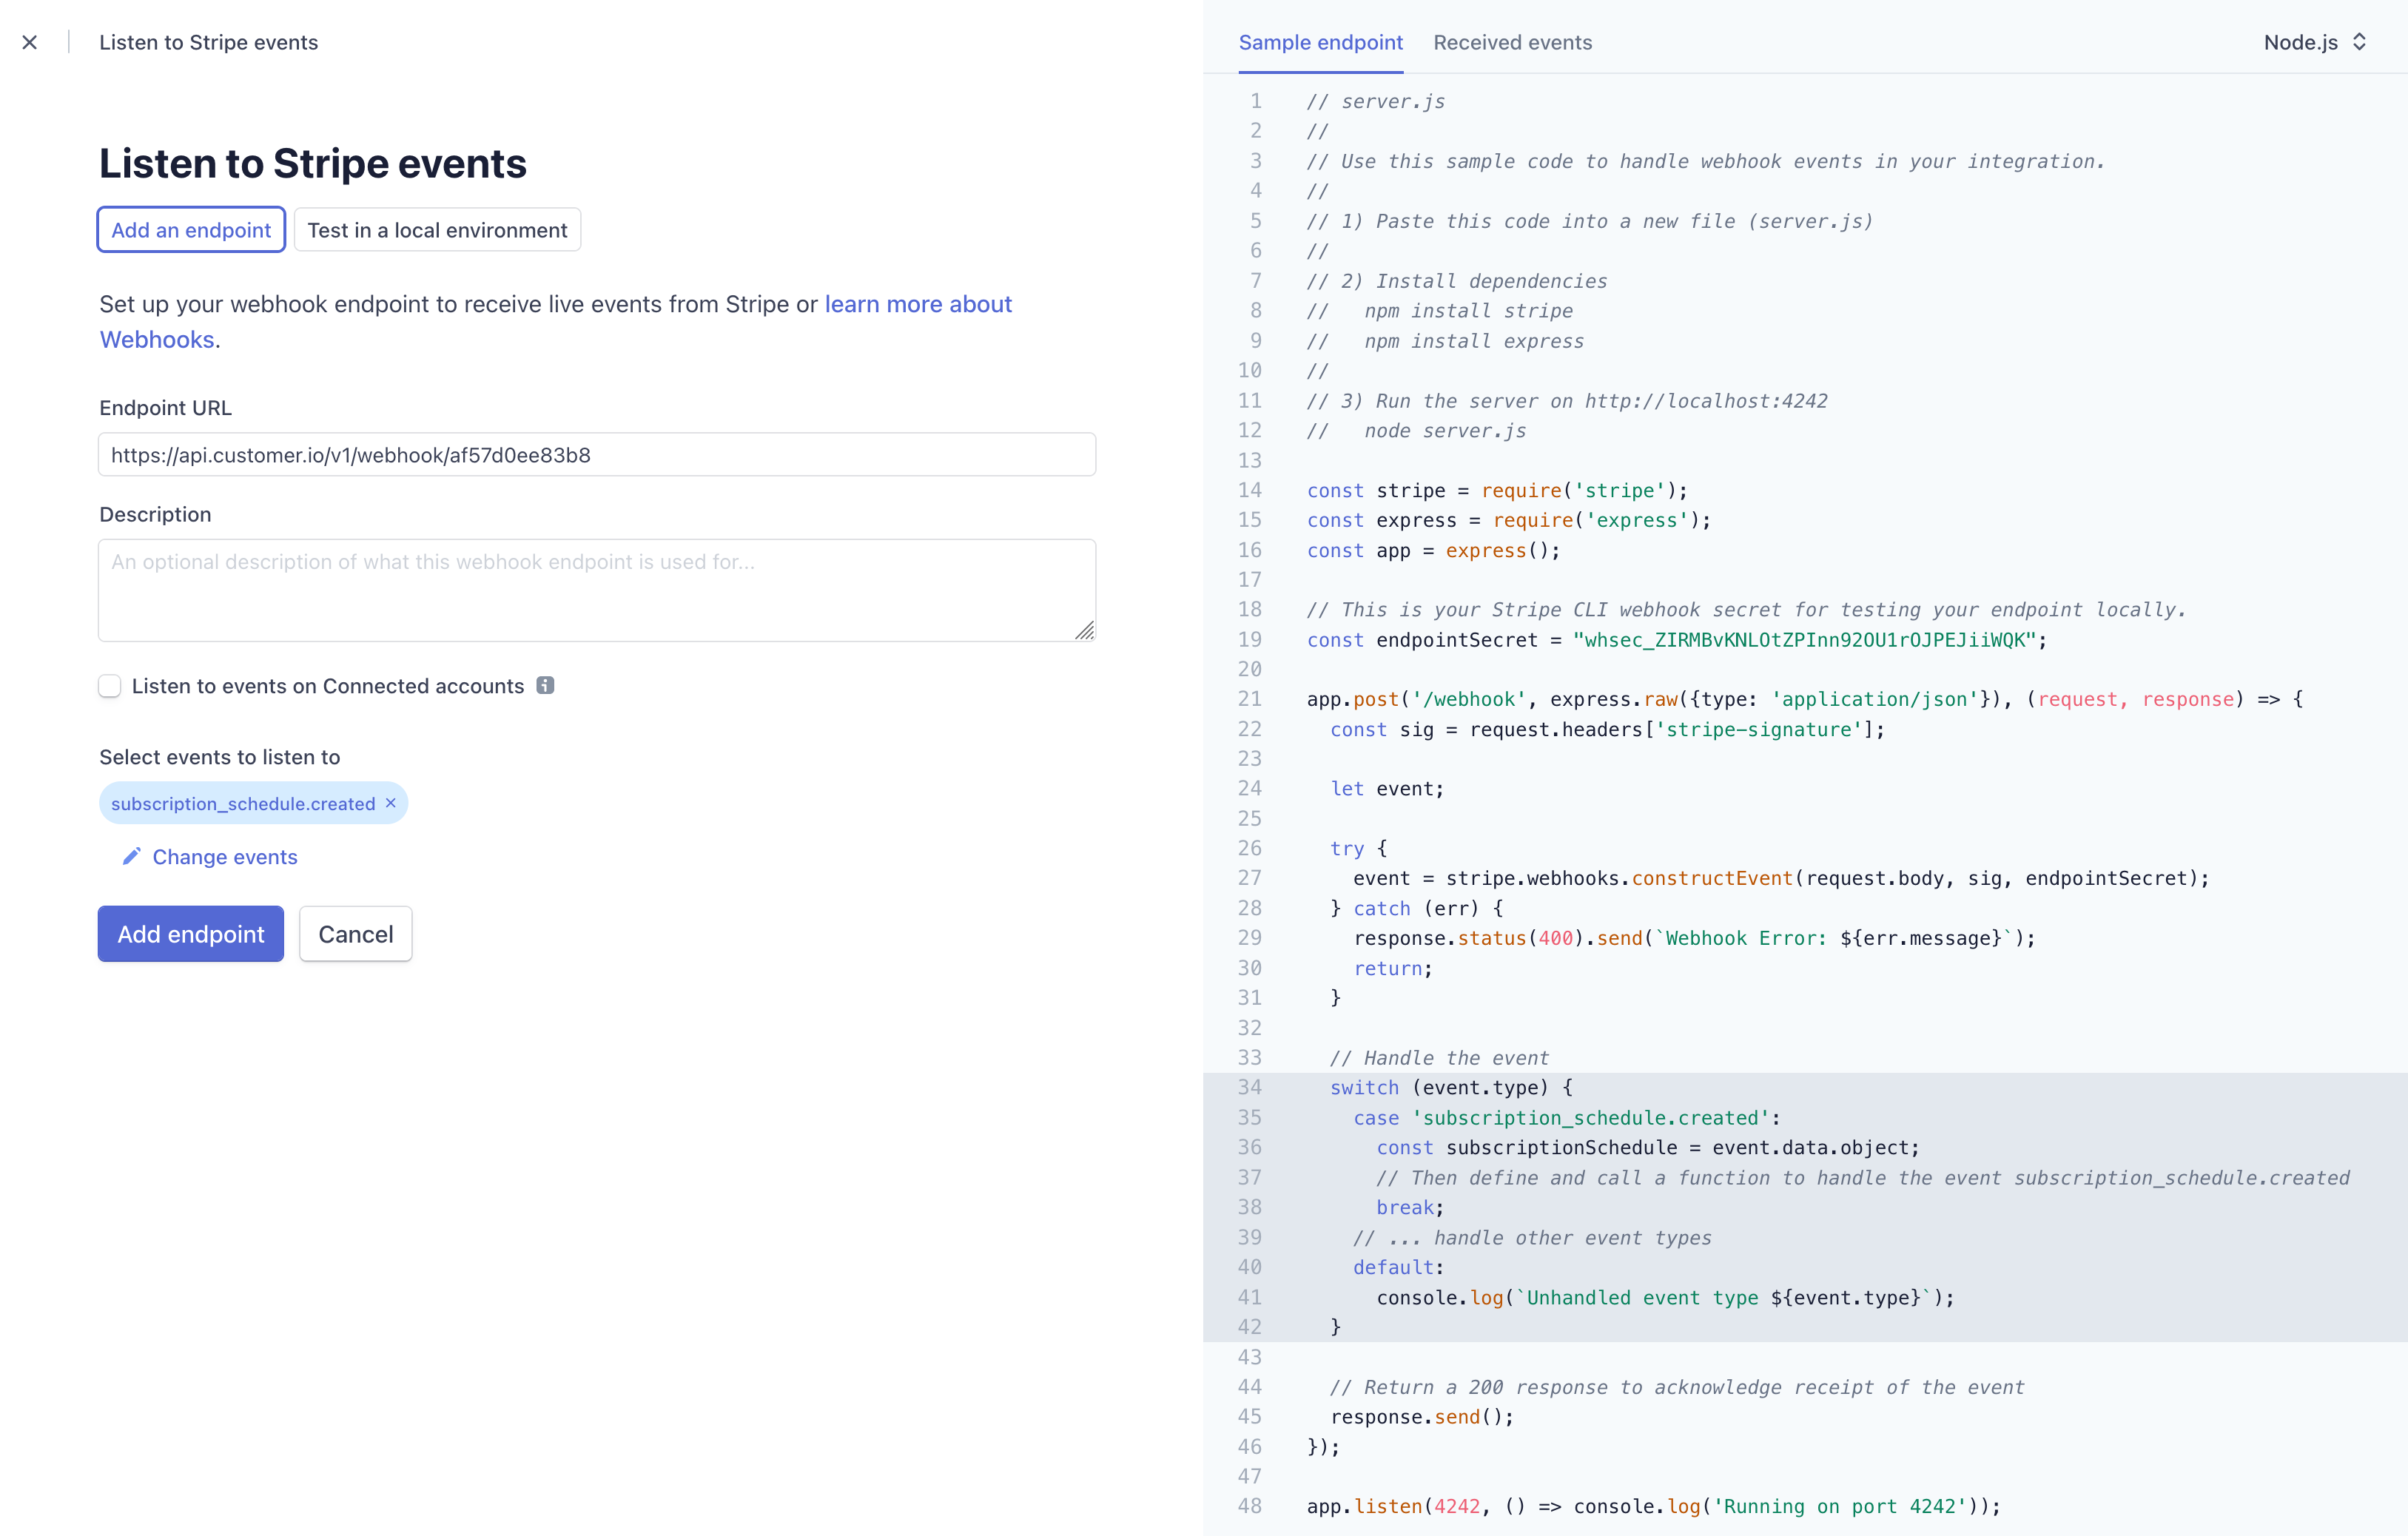This screenshot has width=2408, height=1536.
Task: Click the 'npm install stripe' comment line
Action: pyautogui.click(x=1440, y=311)
